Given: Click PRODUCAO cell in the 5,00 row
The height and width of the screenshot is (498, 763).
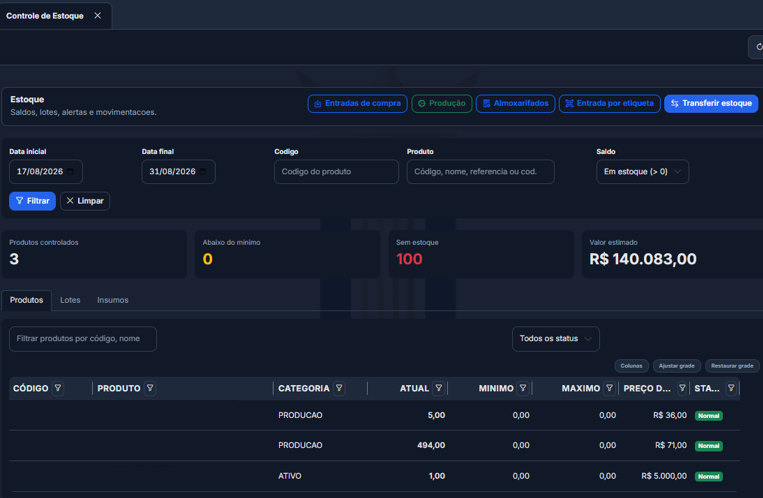Looking at the screenshot, I should [300, 415].
